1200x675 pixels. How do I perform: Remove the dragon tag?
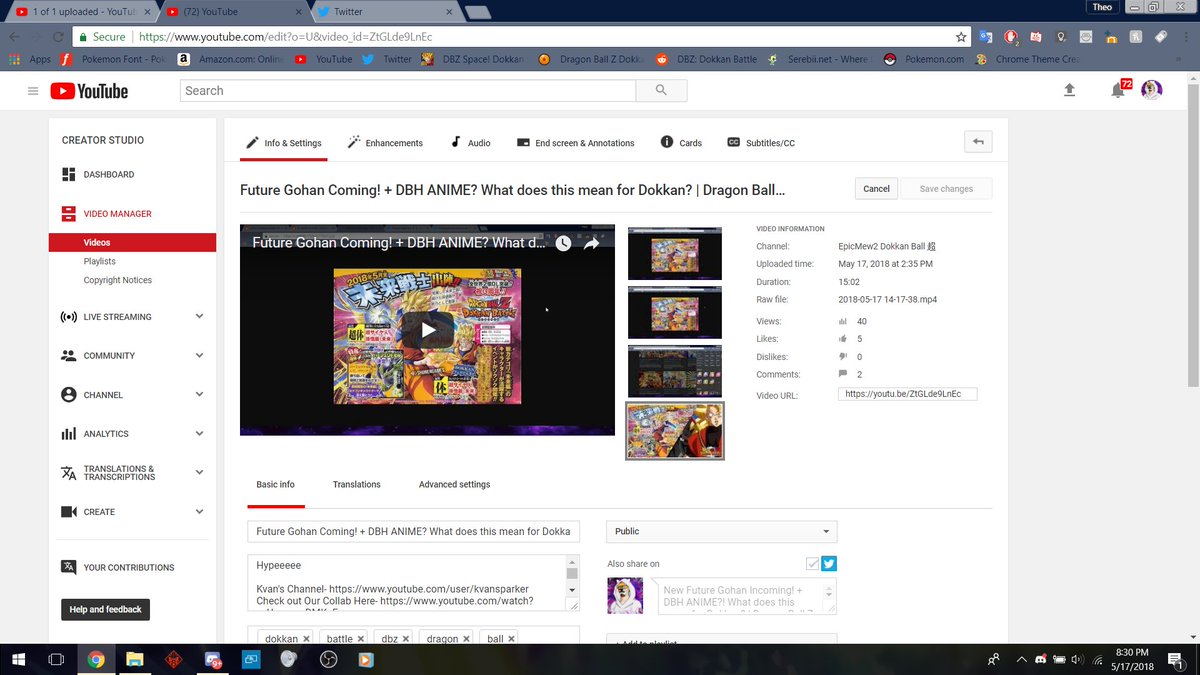tap(468, 638)
